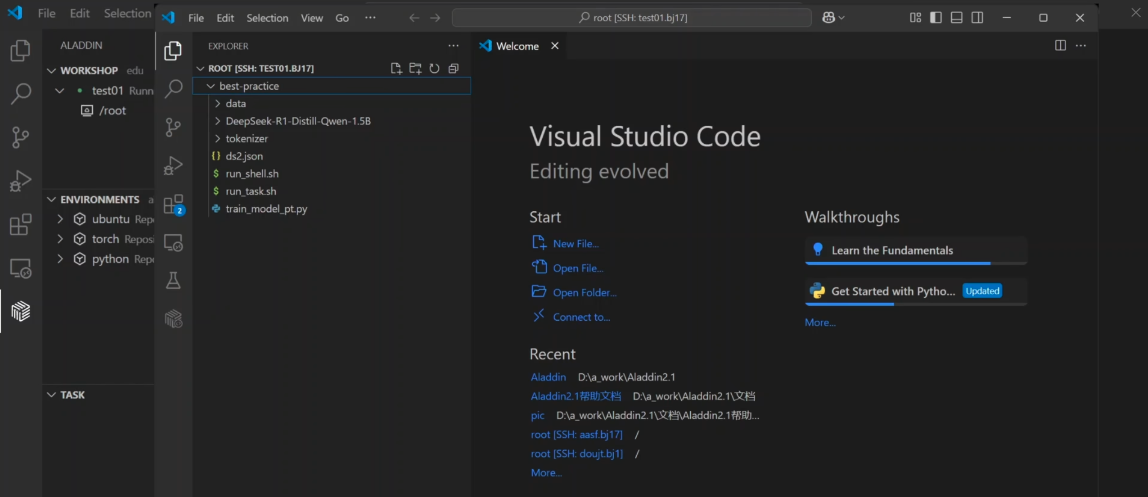Open Extensions view with badge 2

[x=174, y=204]
